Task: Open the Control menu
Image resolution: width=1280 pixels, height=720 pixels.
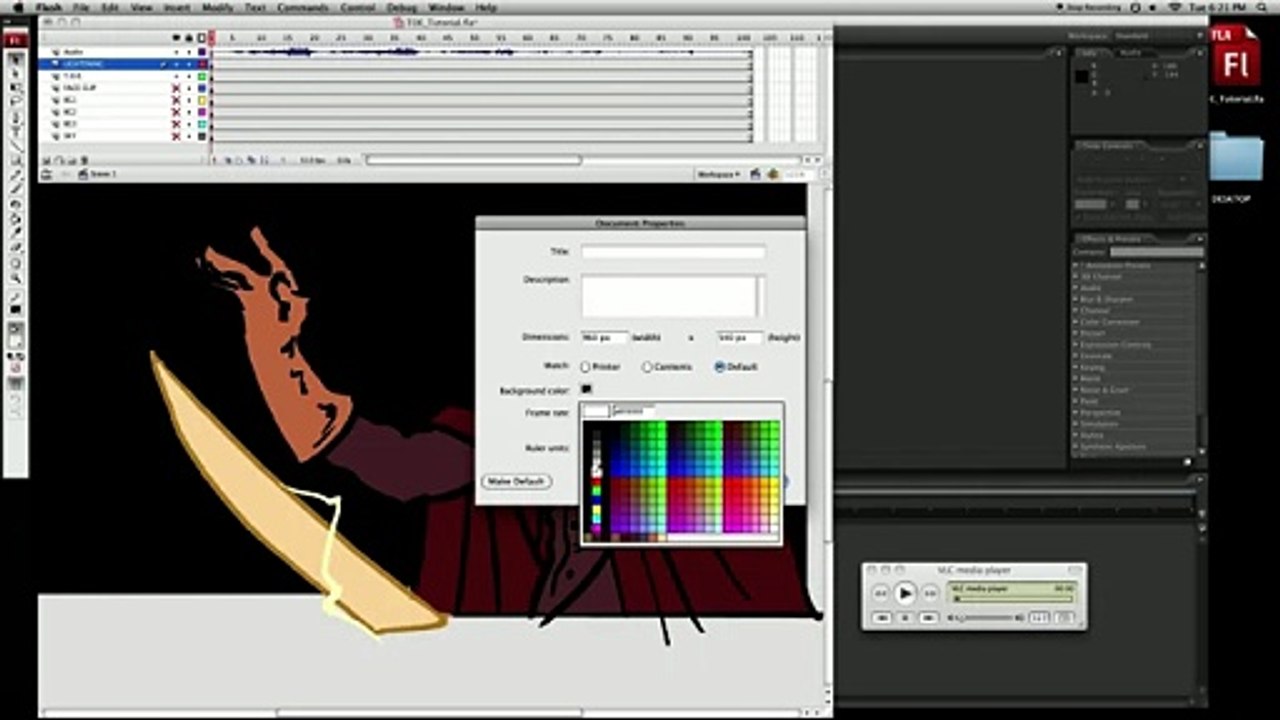Action: [x=357, y=7]
